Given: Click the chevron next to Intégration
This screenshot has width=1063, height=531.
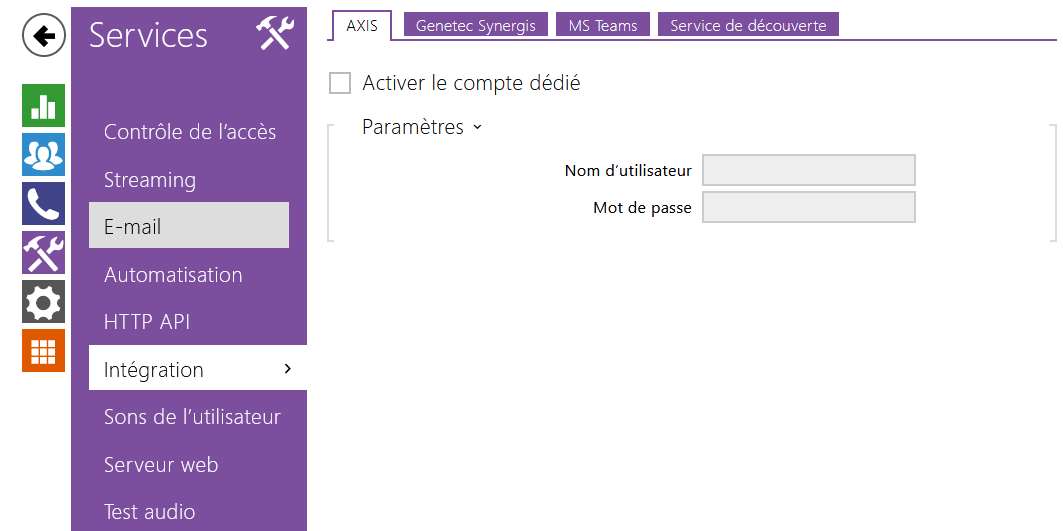Looking at the screenshot, I should pyautogui.click(x=288, y=369).
